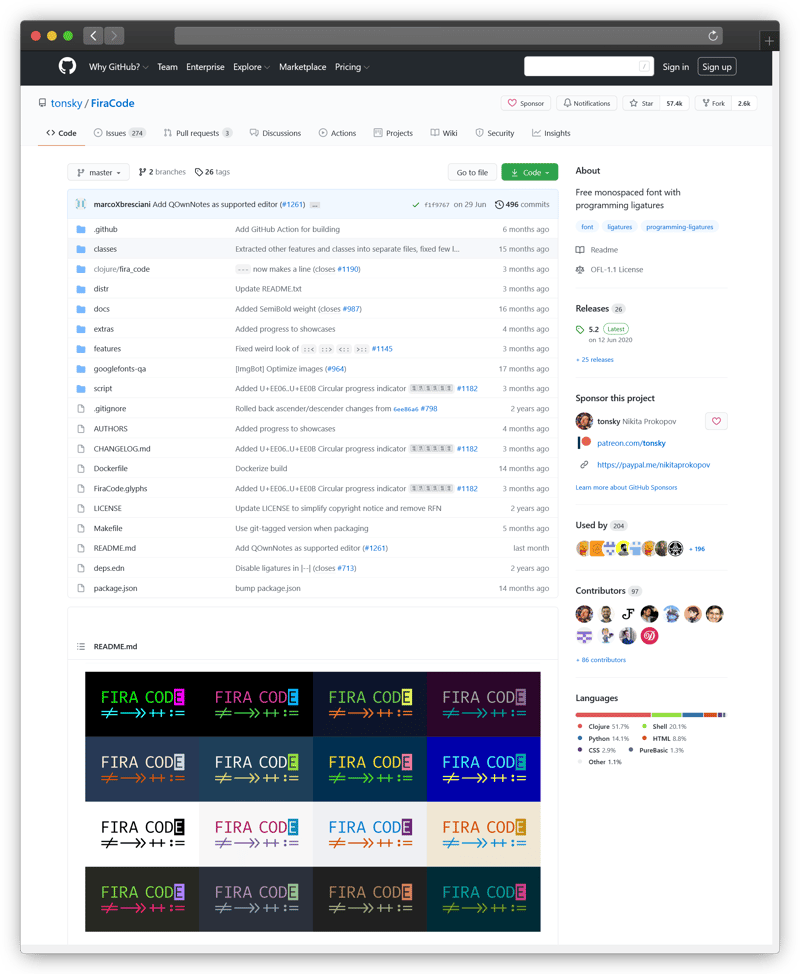Click tonsky's avatar under Sponsor this project
The image size is (800, 974).
(x=584, y=421)
